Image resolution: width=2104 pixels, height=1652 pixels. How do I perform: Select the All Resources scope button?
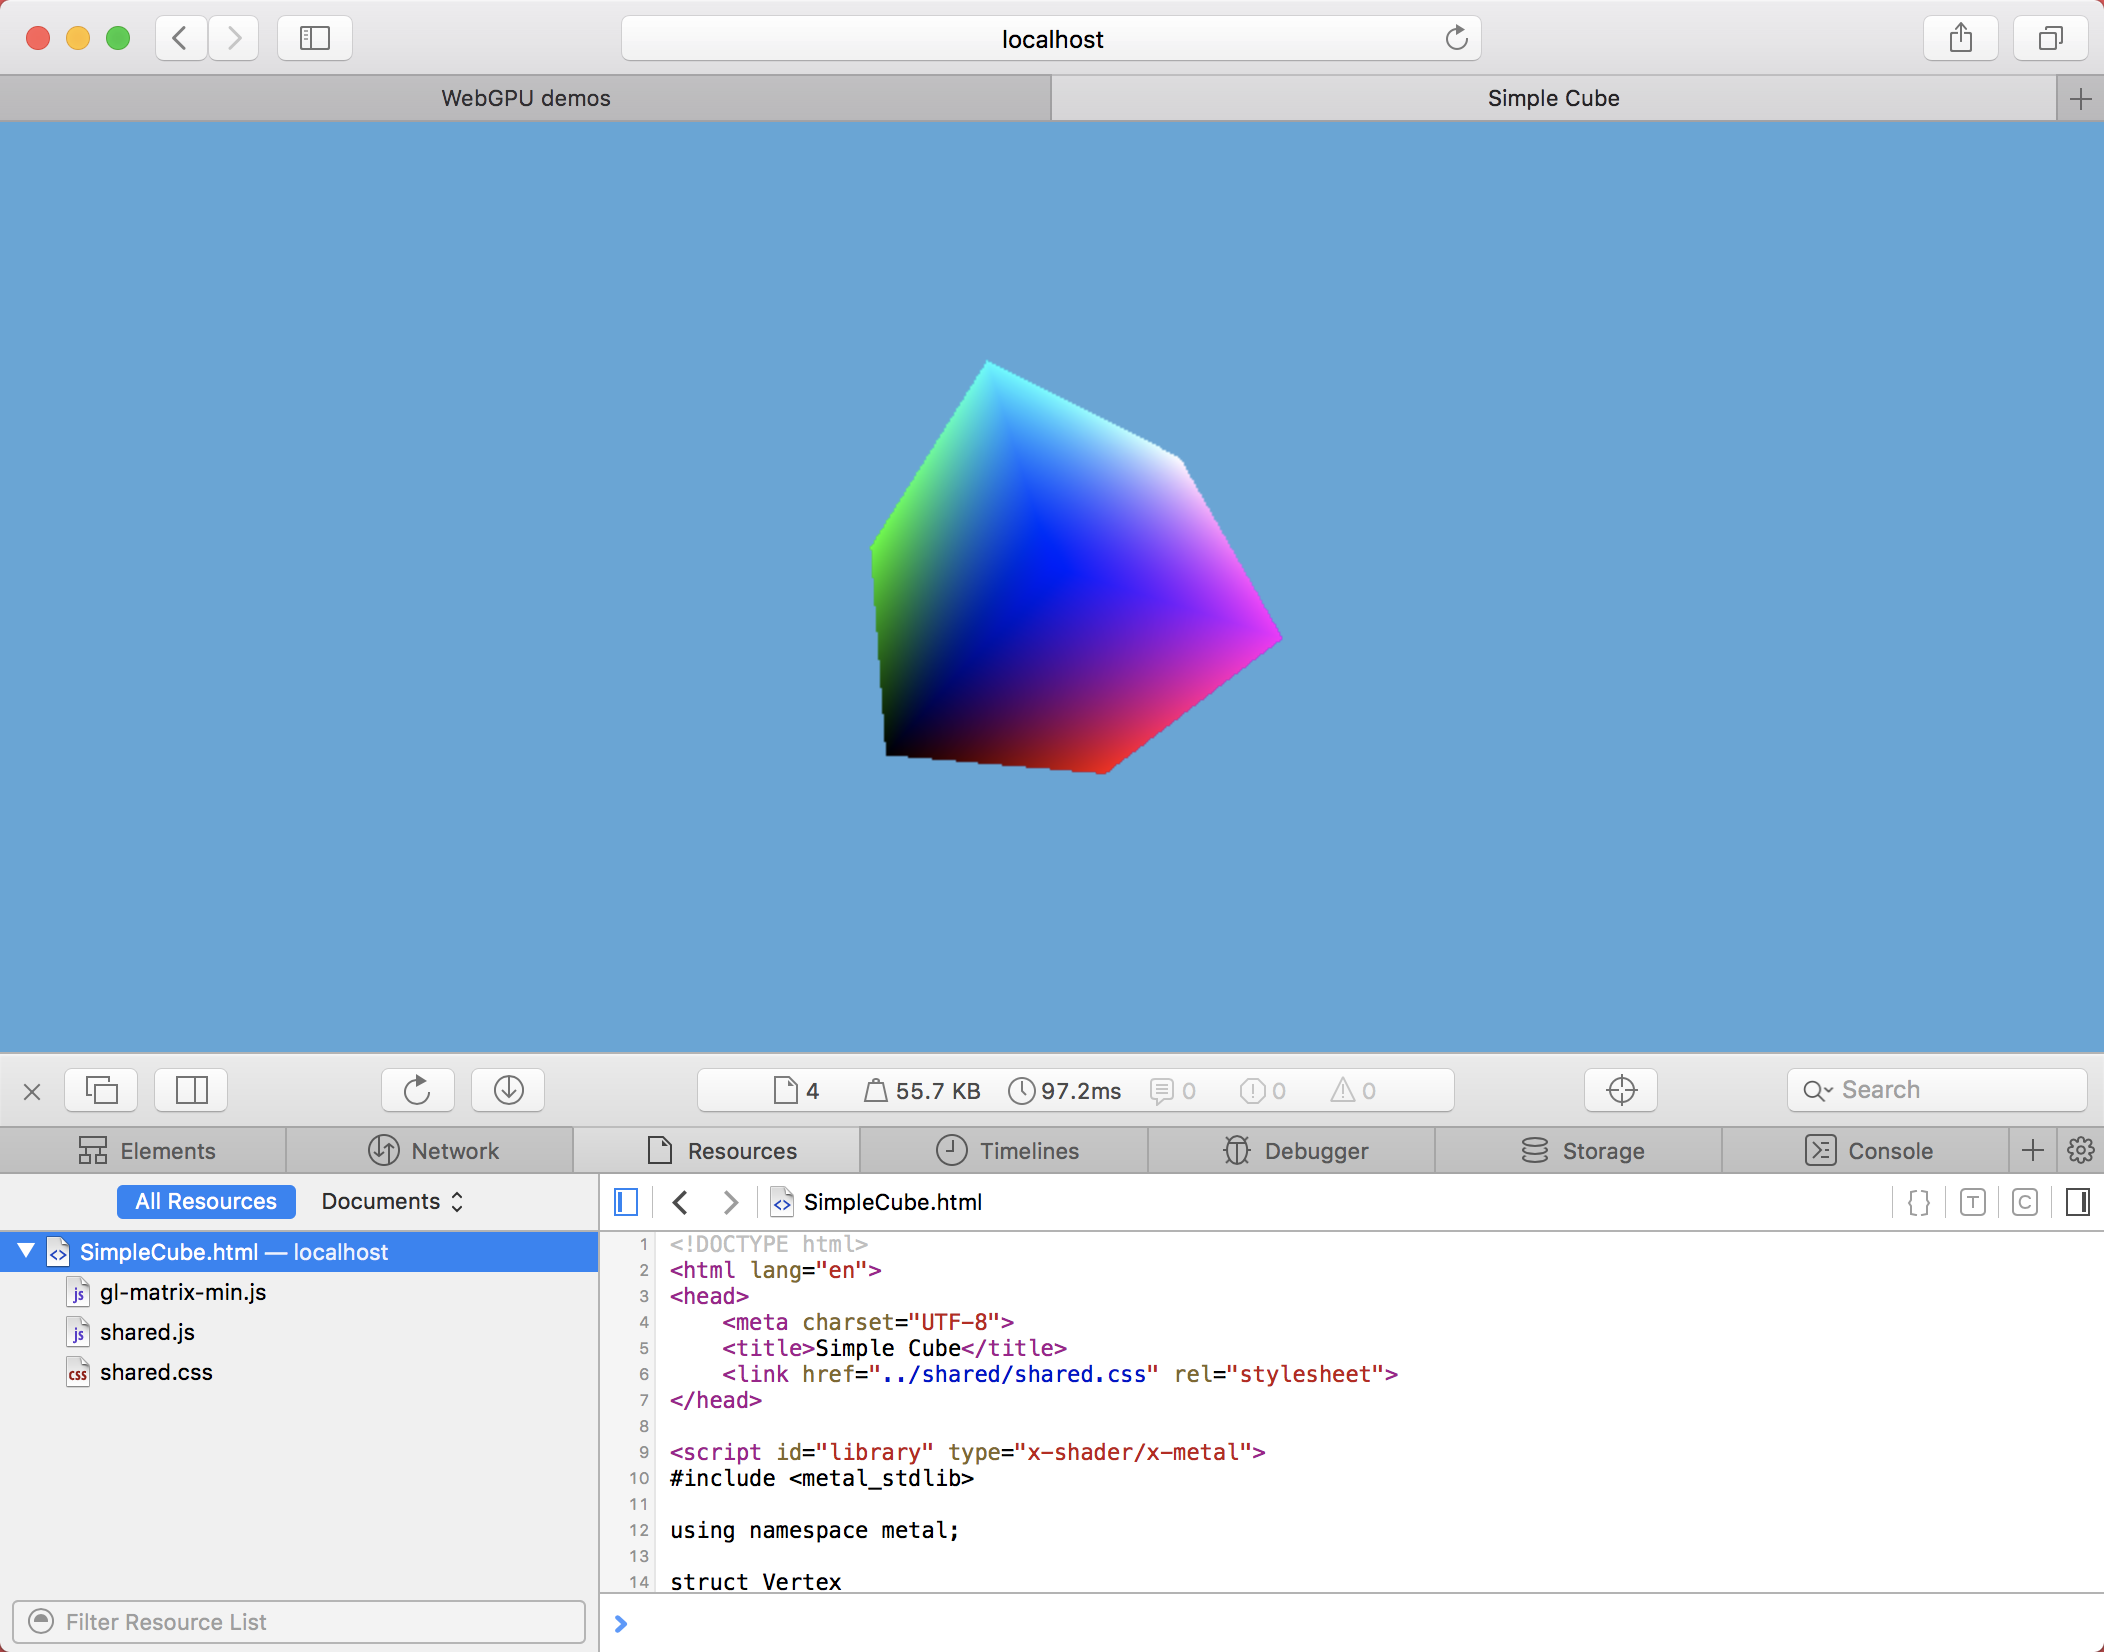[206, 1202]
